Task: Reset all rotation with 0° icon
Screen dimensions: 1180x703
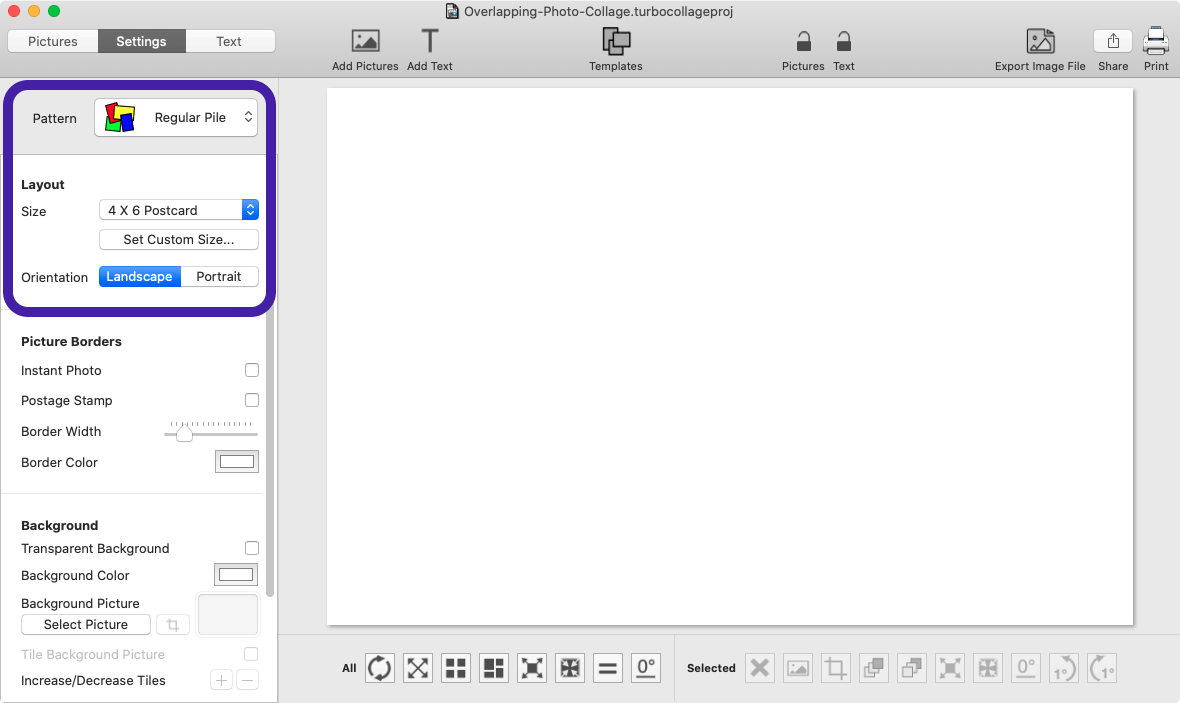Action: coord(646,668)
